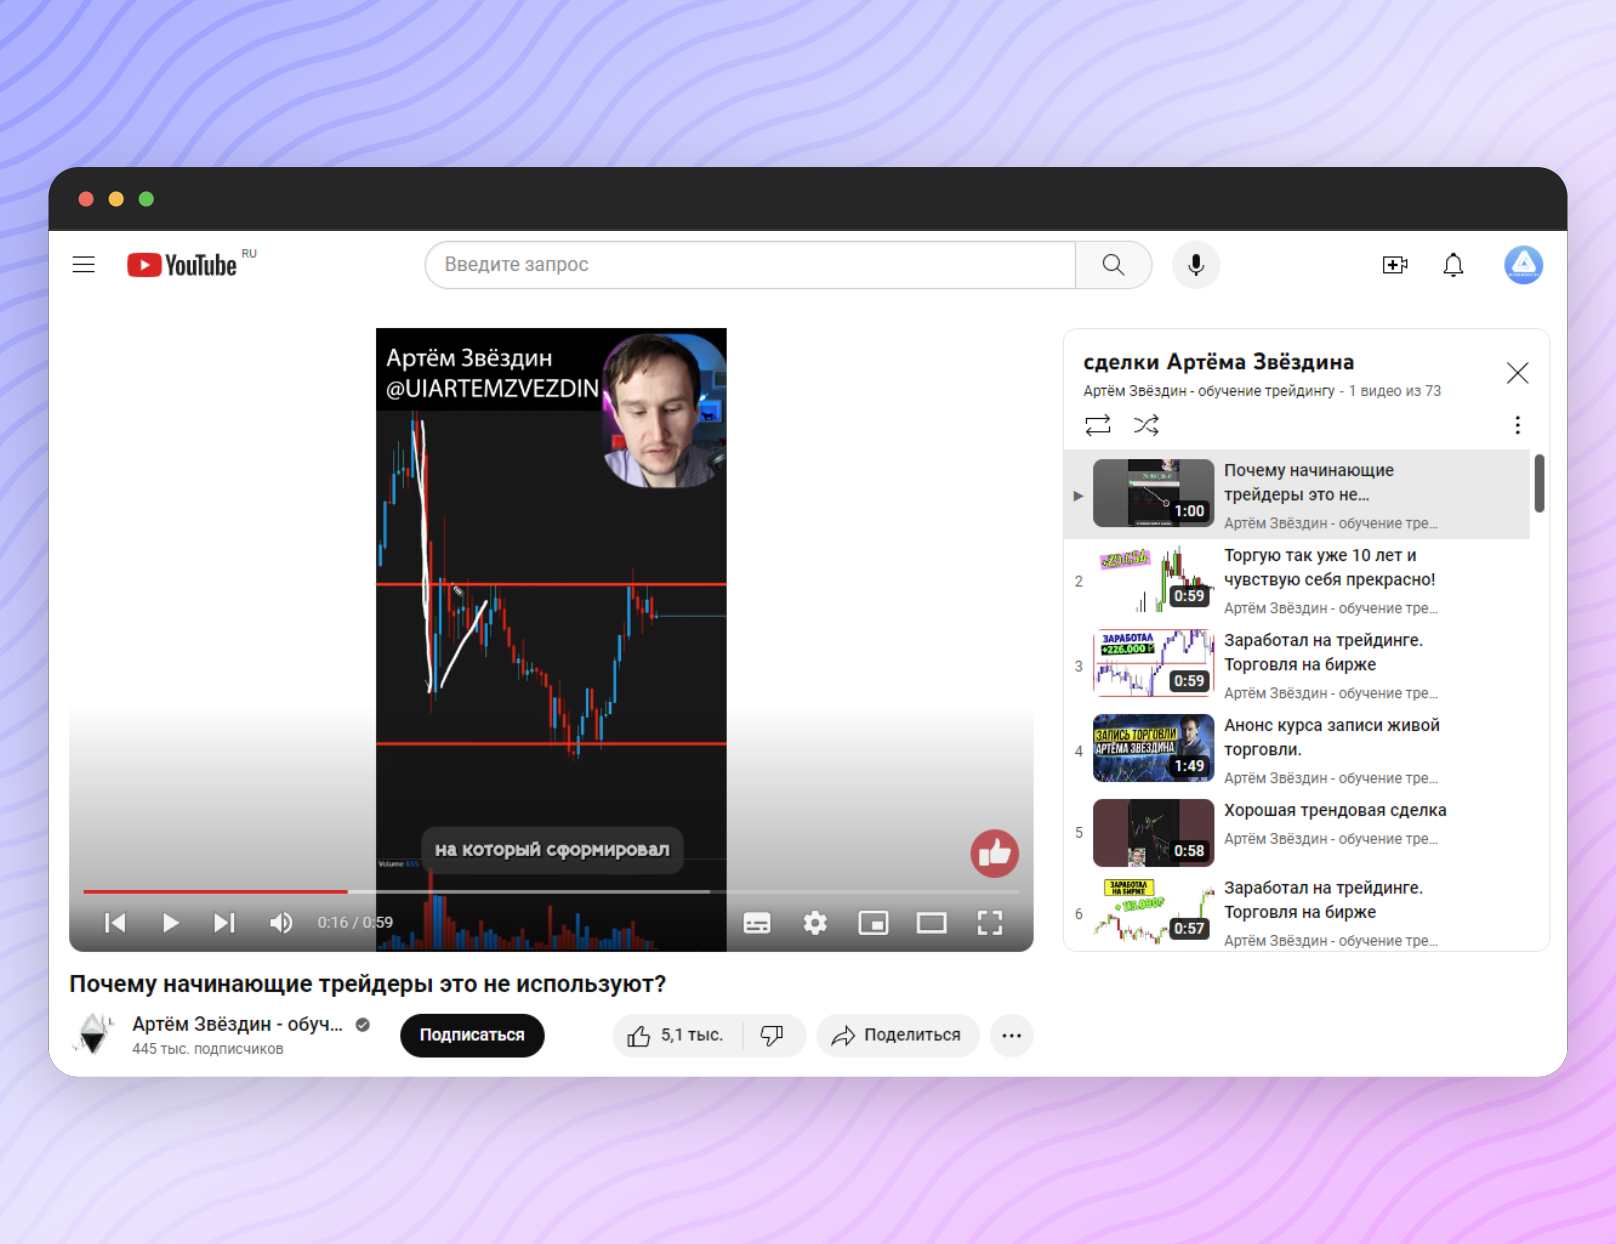
Task: Open 'Анонс курса записи живой торговли' video
Action: tap(1297, 750)
